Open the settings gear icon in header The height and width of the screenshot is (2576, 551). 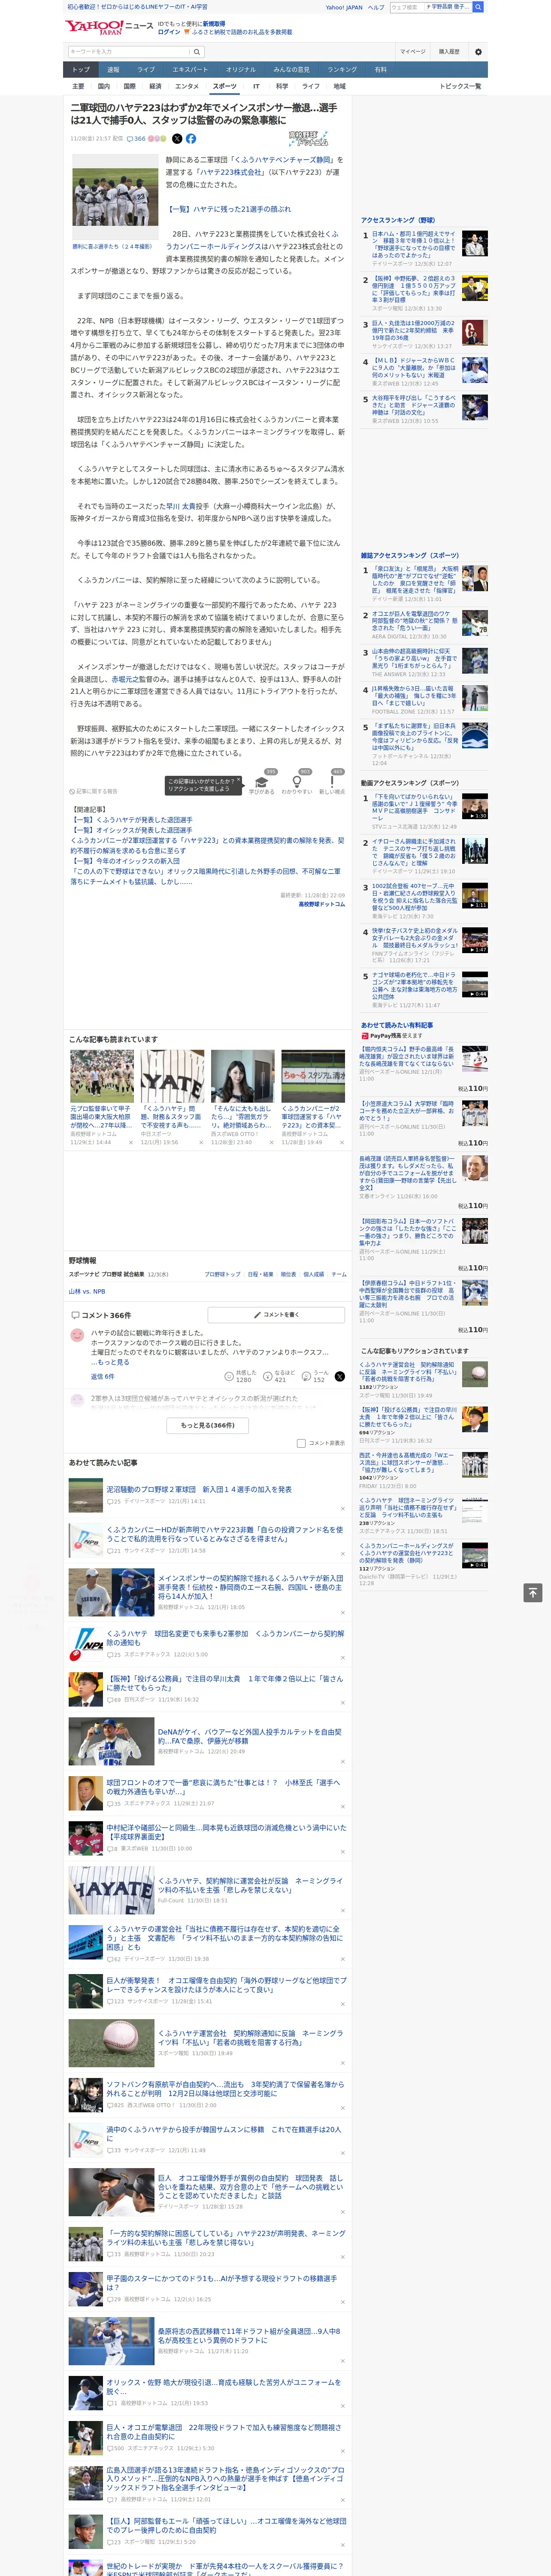(x=478, y=51)
